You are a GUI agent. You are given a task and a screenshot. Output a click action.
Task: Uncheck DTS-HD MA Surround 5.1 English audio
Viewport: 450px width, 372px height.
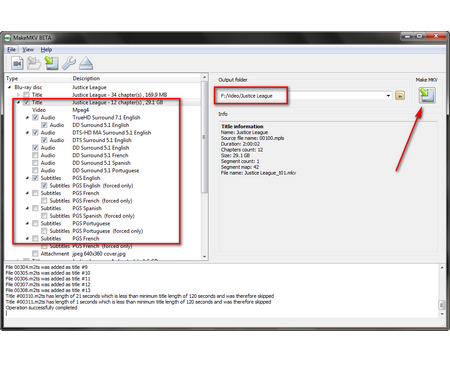pos(35,133)
